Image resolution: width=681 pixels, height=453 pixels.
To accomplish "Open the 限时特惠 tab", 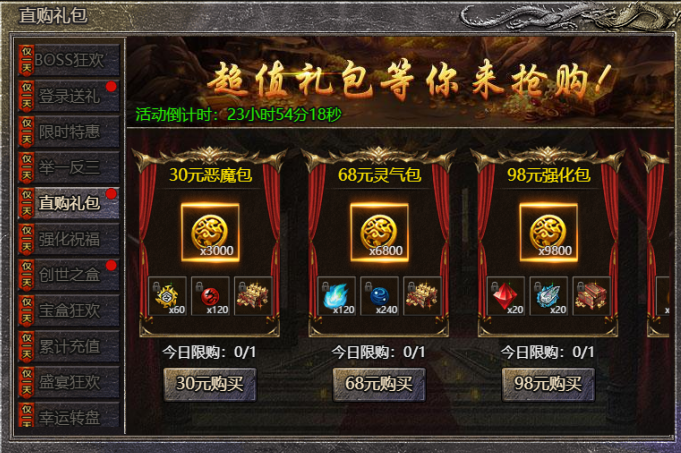I will [x=69, y=132].
